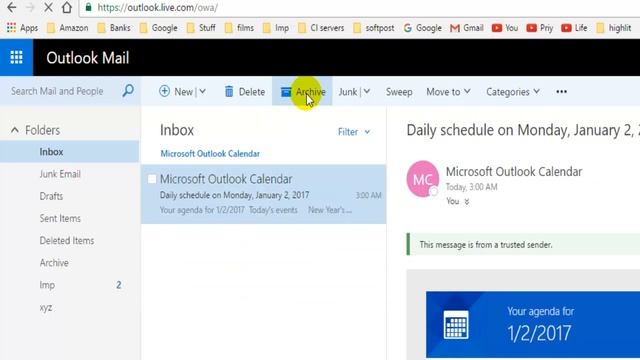Click the 1/2/2017 agenda date
The width and height of the screenshot is (640, 360).
click(x=539, y=333)
